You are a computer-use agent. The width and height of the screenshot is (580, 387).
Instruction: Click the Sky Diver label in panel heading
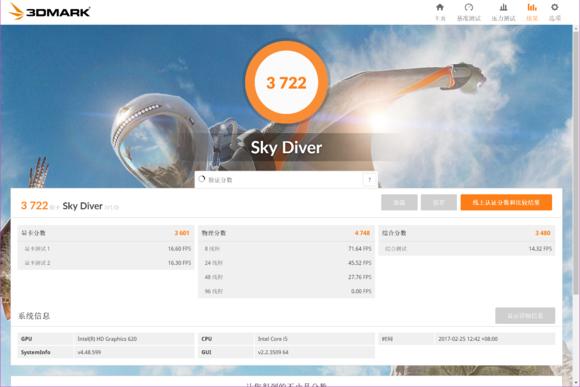82,206
